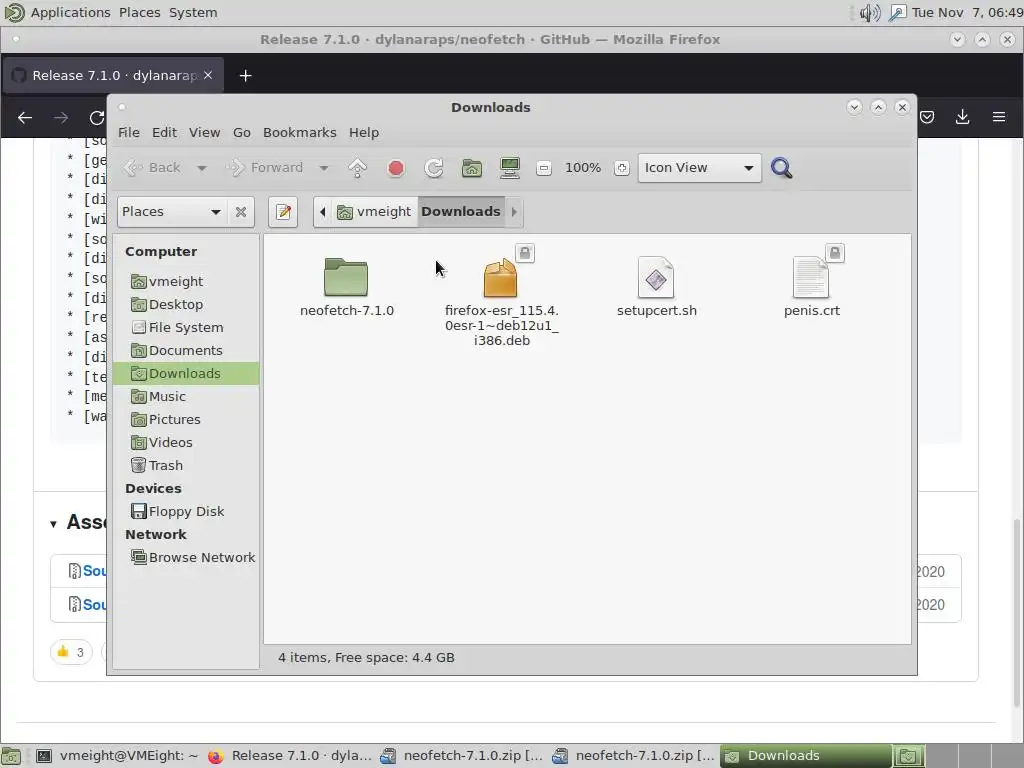
Task: Select the .crt certificate file icon
Action: pyautogui.click(x=811, y=277)
